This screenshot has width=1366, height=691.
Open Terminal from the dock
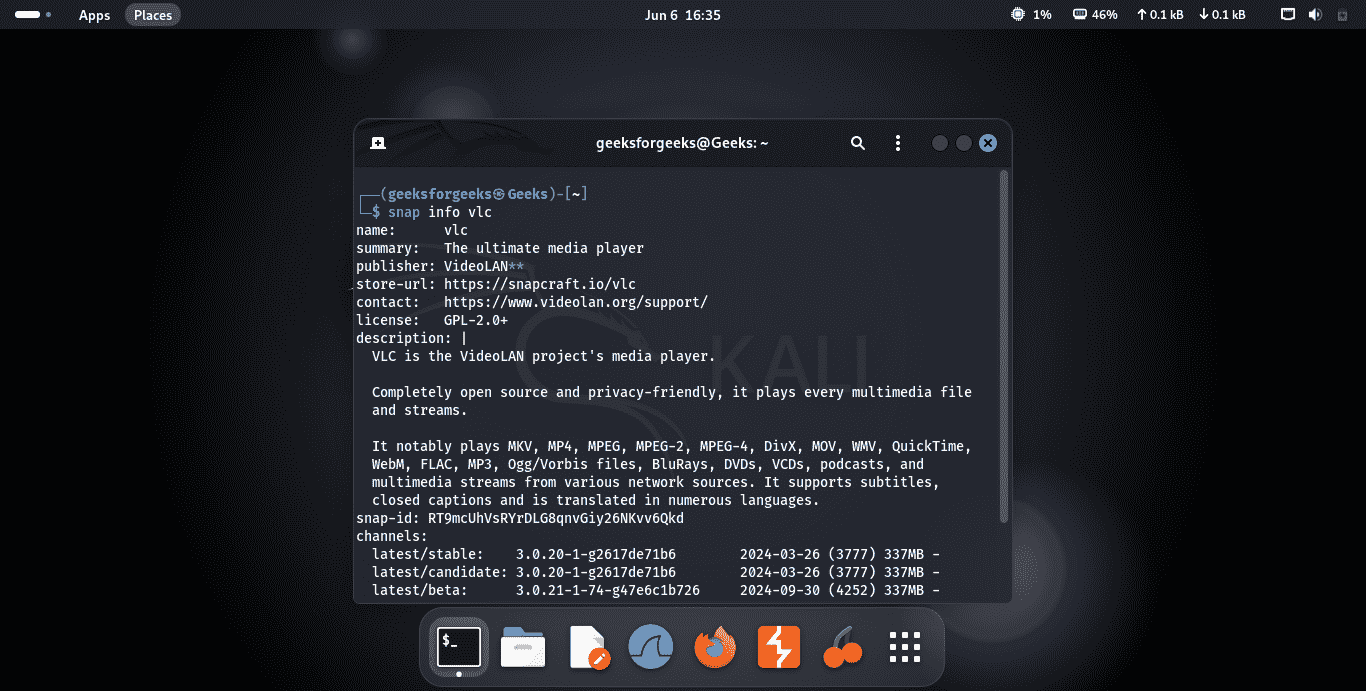click(459, 647)
